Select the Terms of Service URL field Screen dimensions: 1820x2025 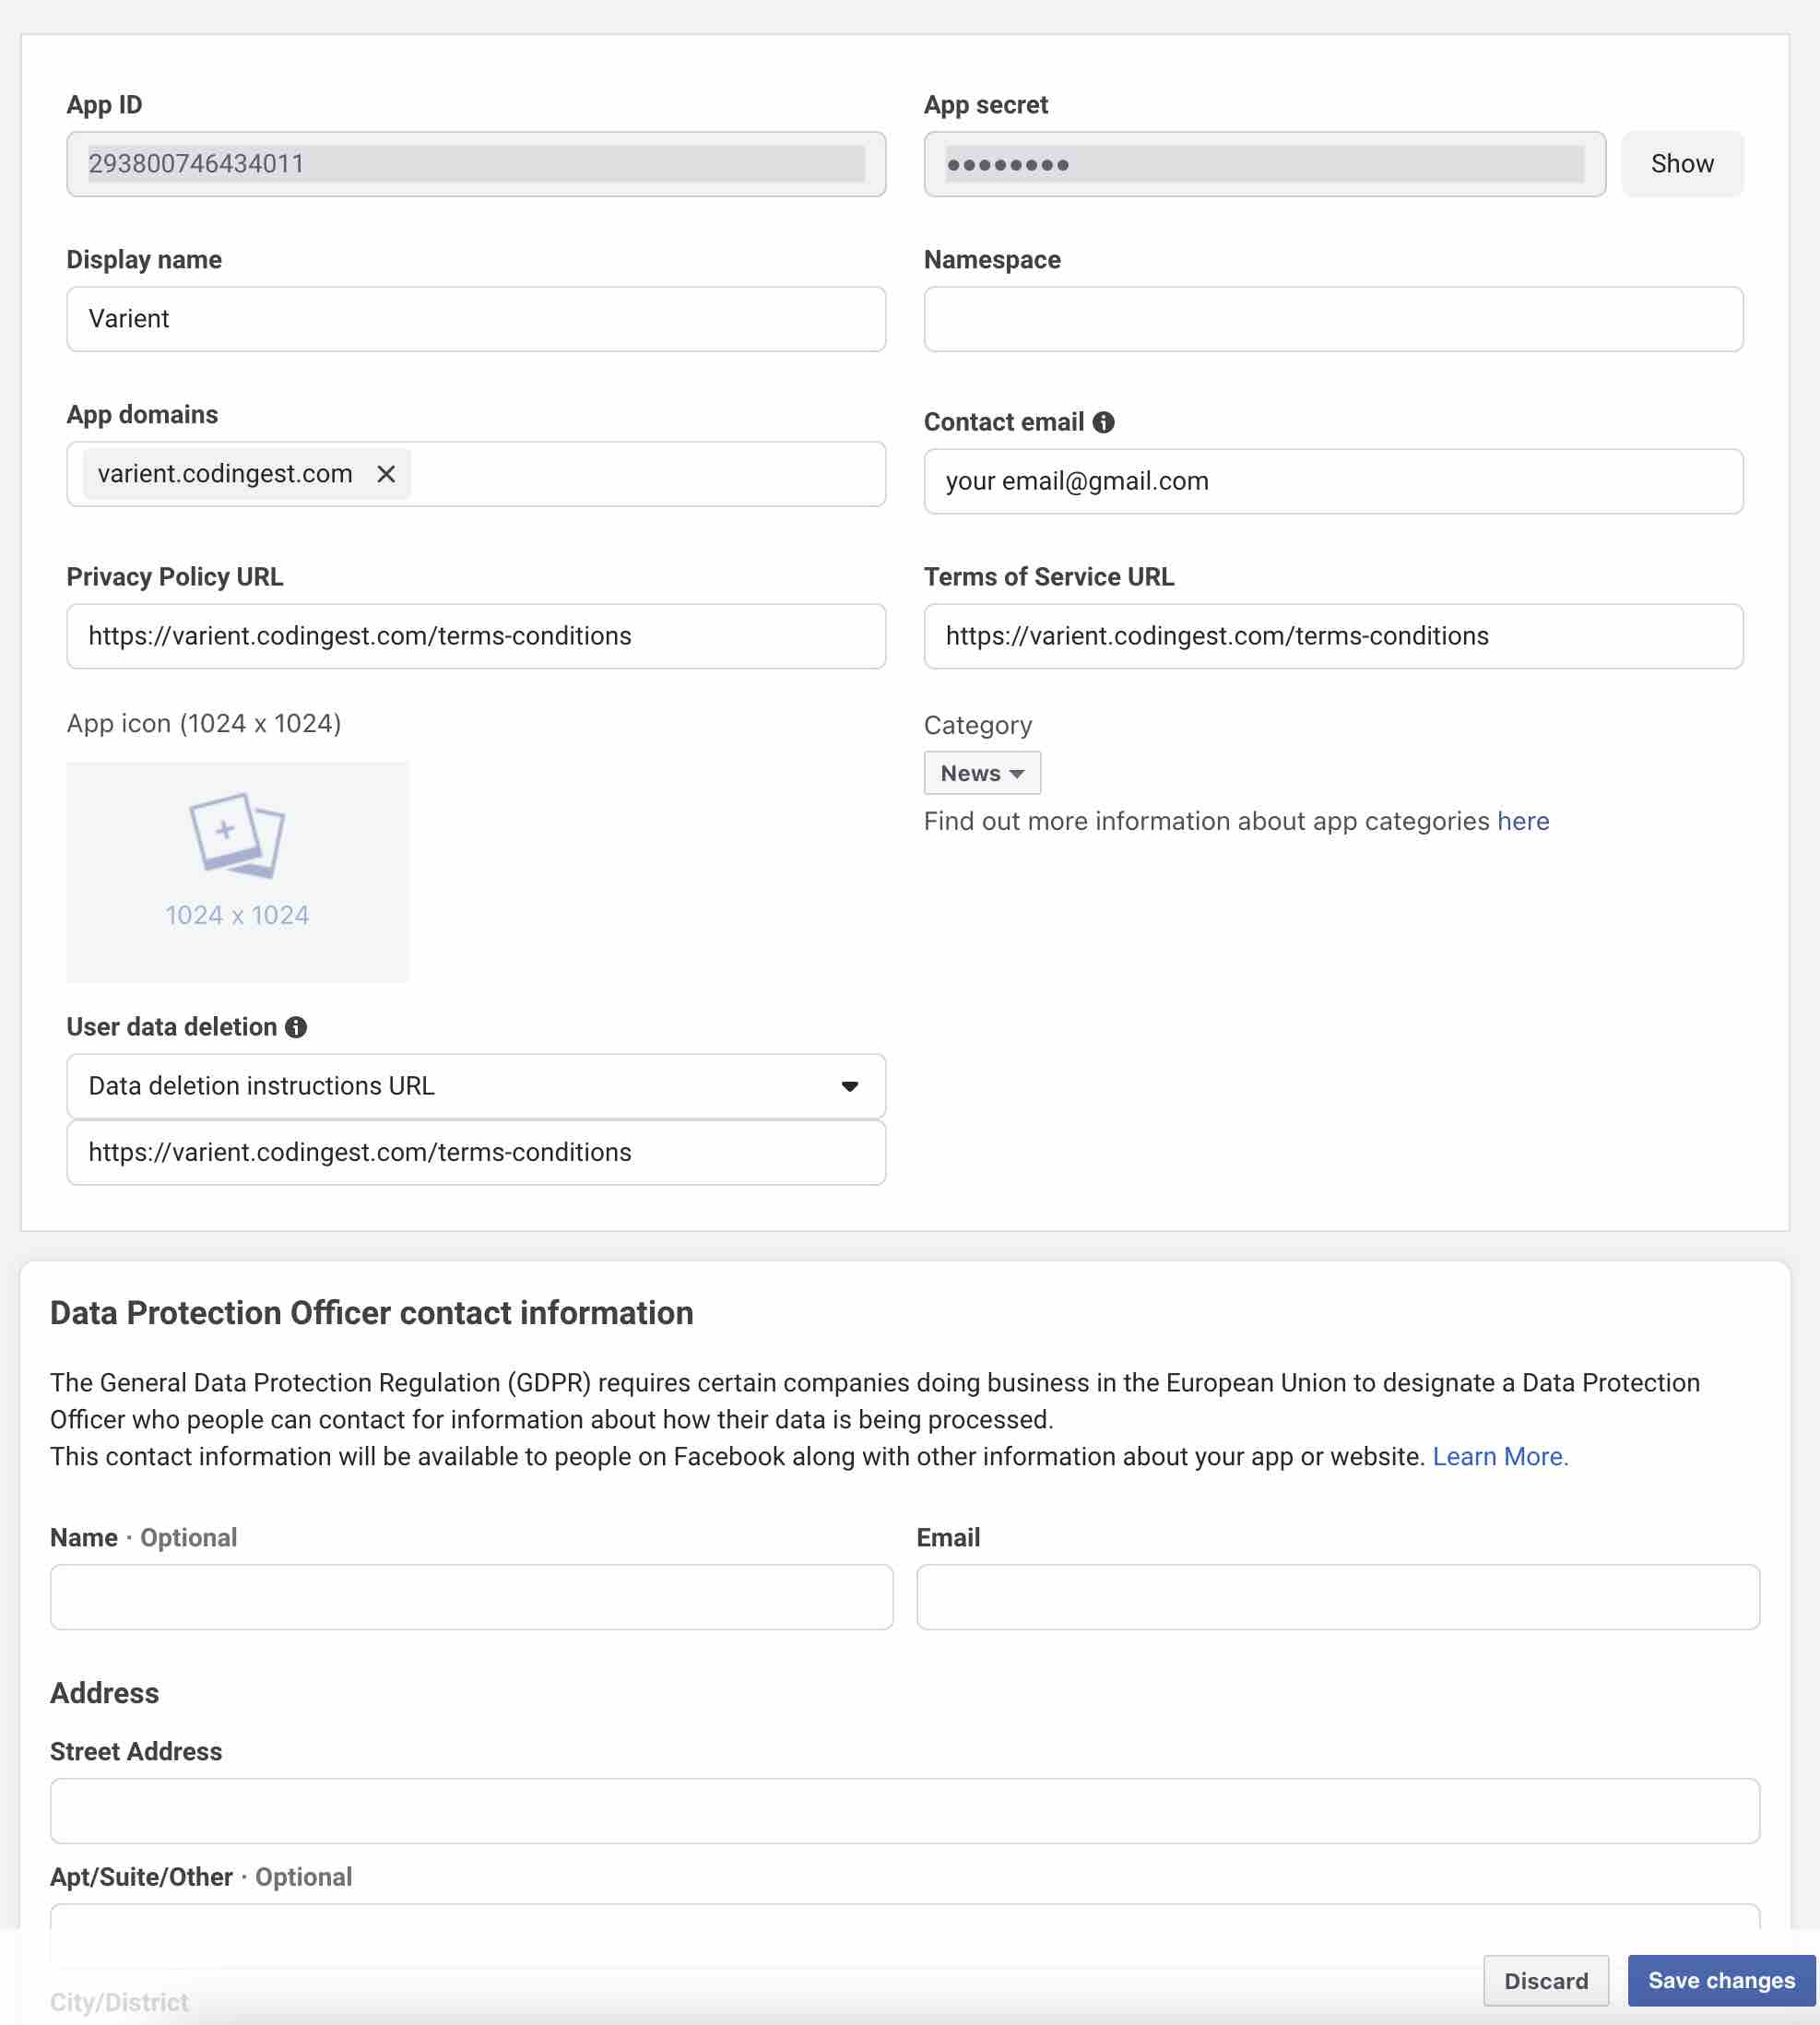(x=1332, y=636)
